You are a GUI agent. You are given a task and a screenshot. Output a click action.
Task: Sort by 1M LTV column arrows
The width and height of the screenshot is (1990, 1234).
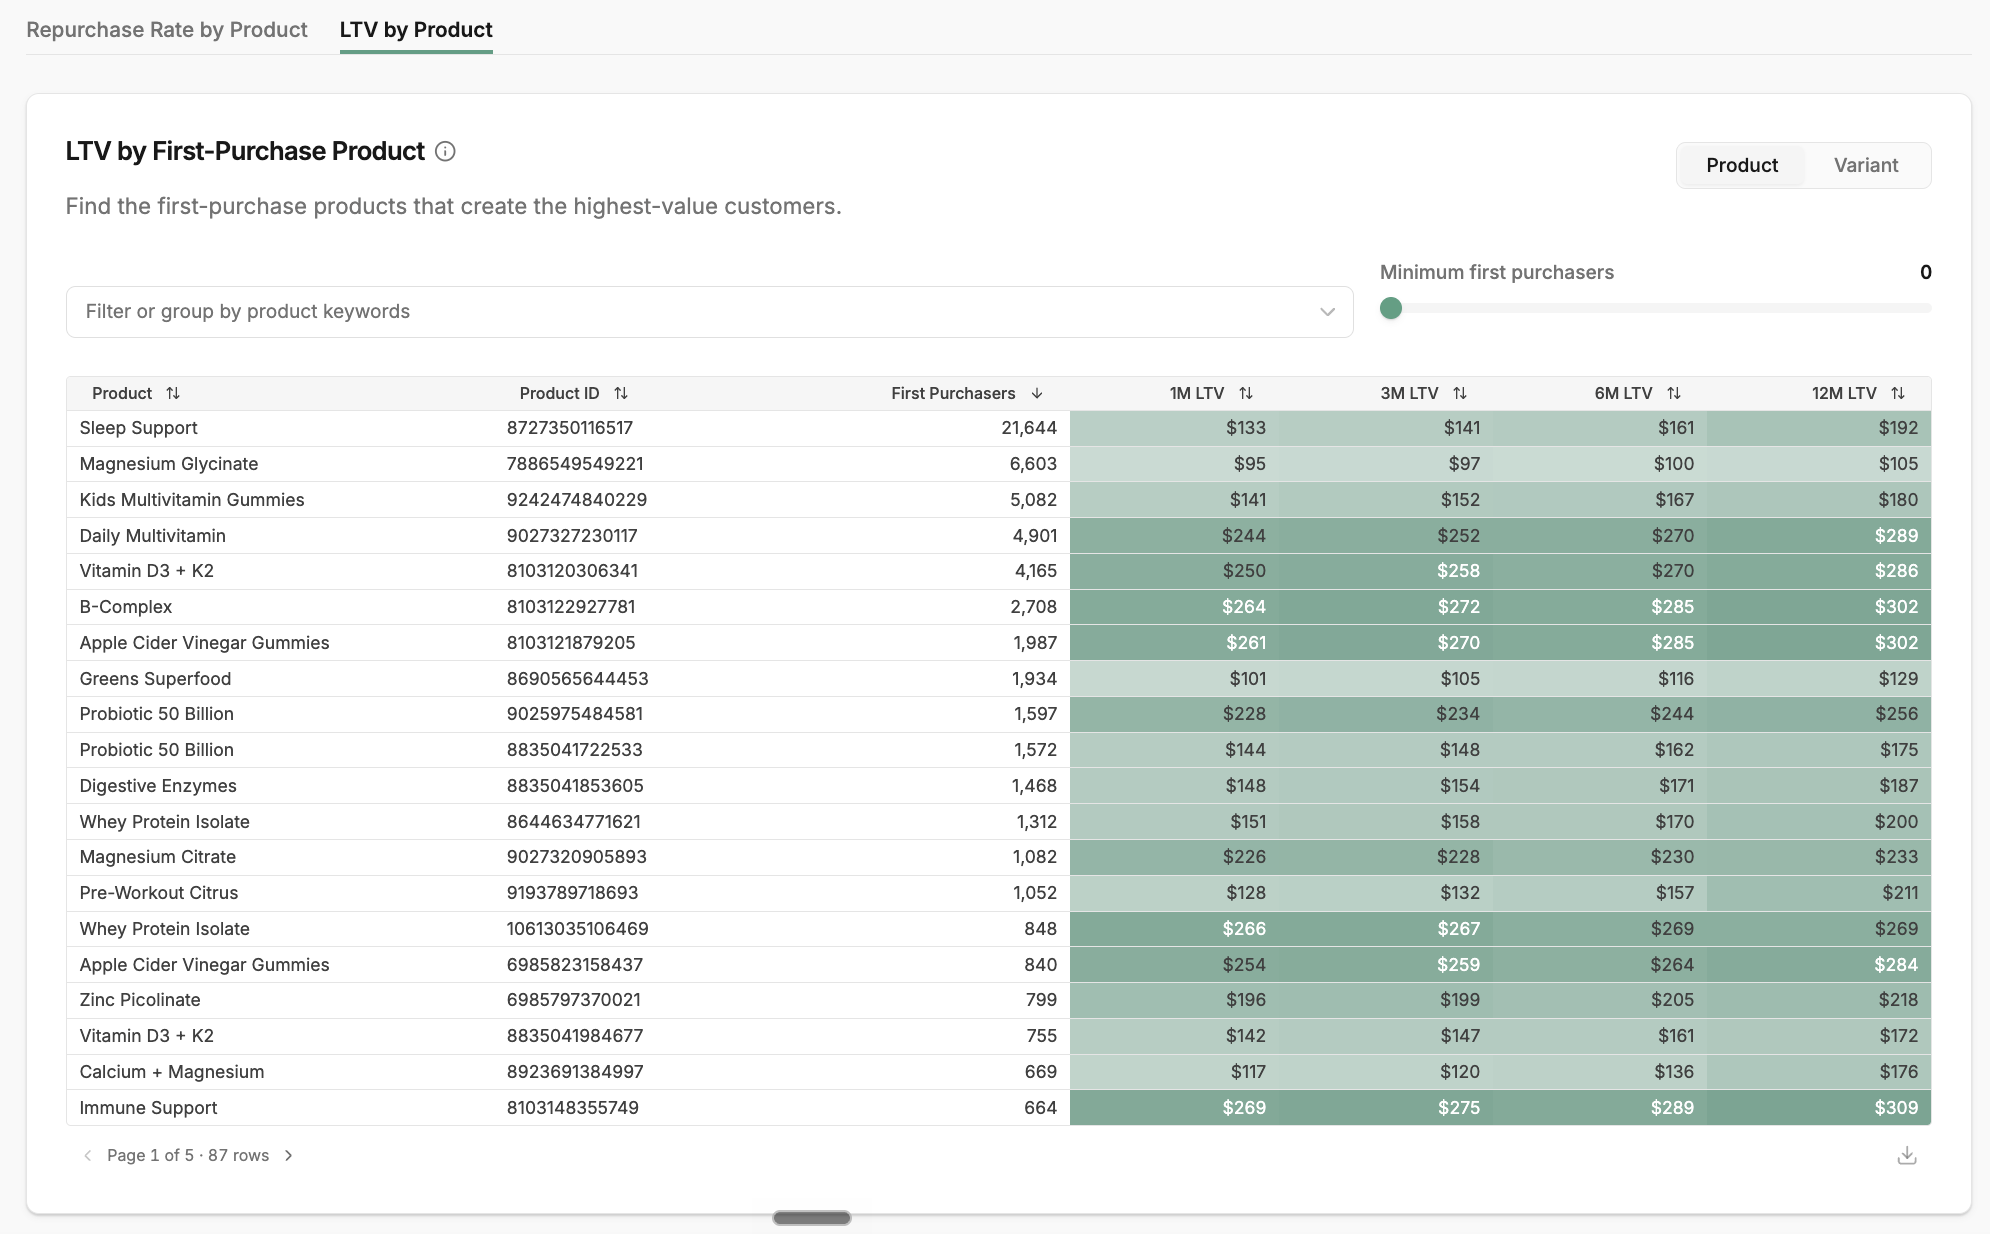tap(1246, 393)
